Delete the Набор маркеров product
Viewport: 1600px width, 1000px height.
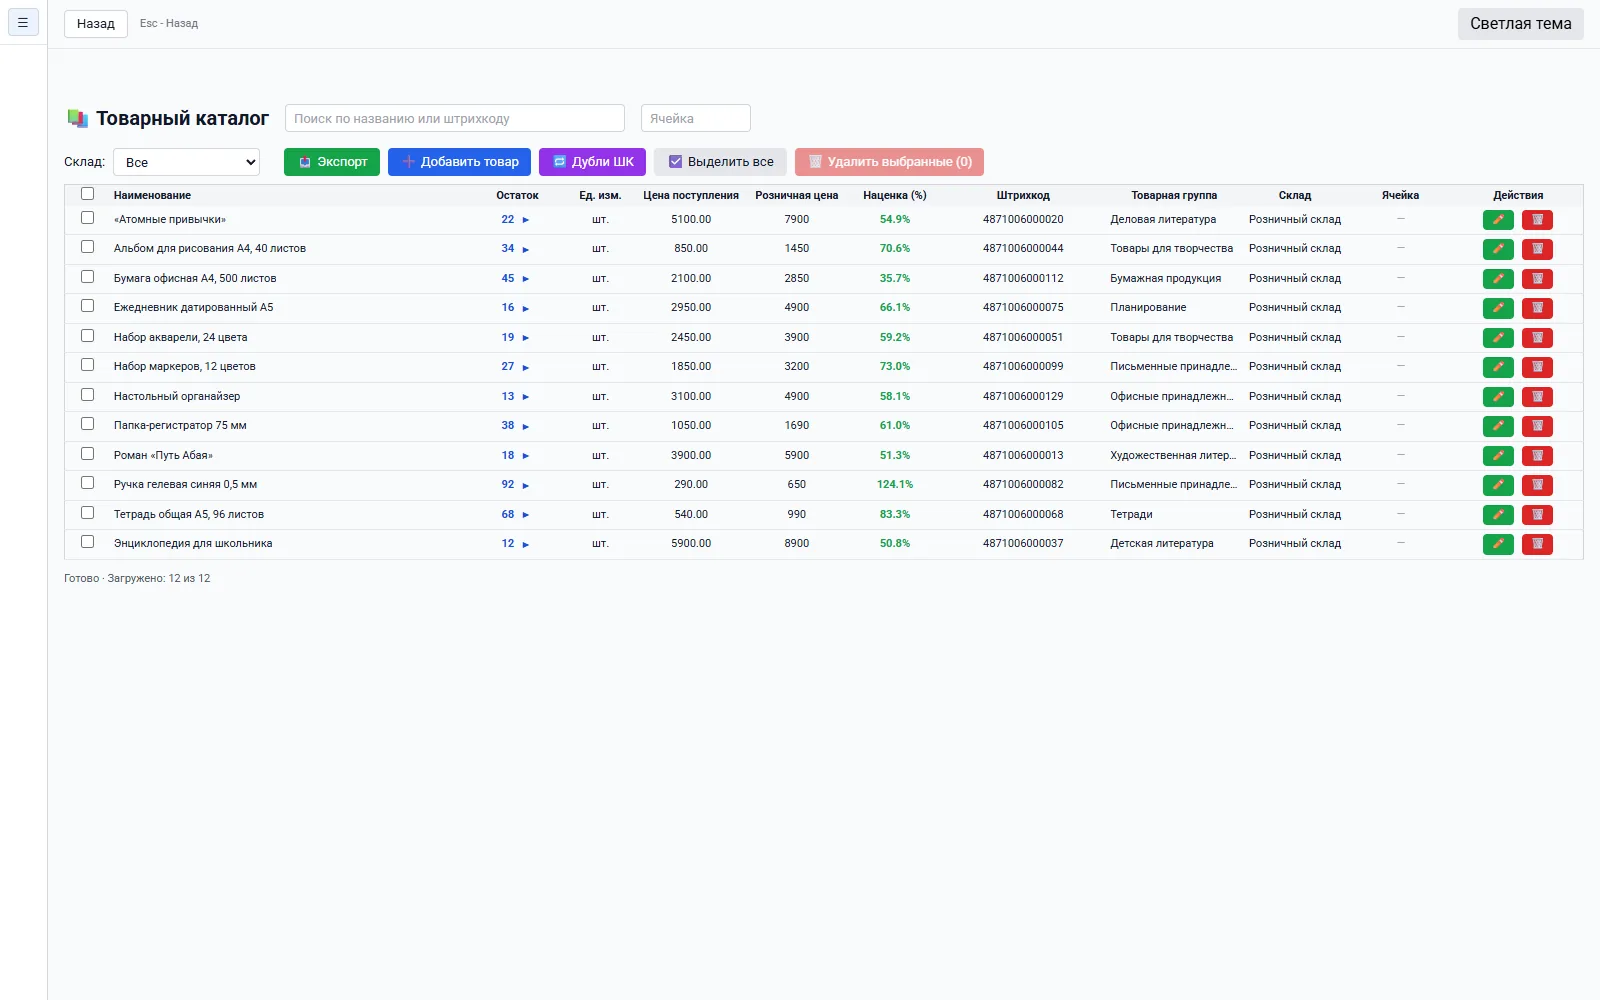(1537, 367)
